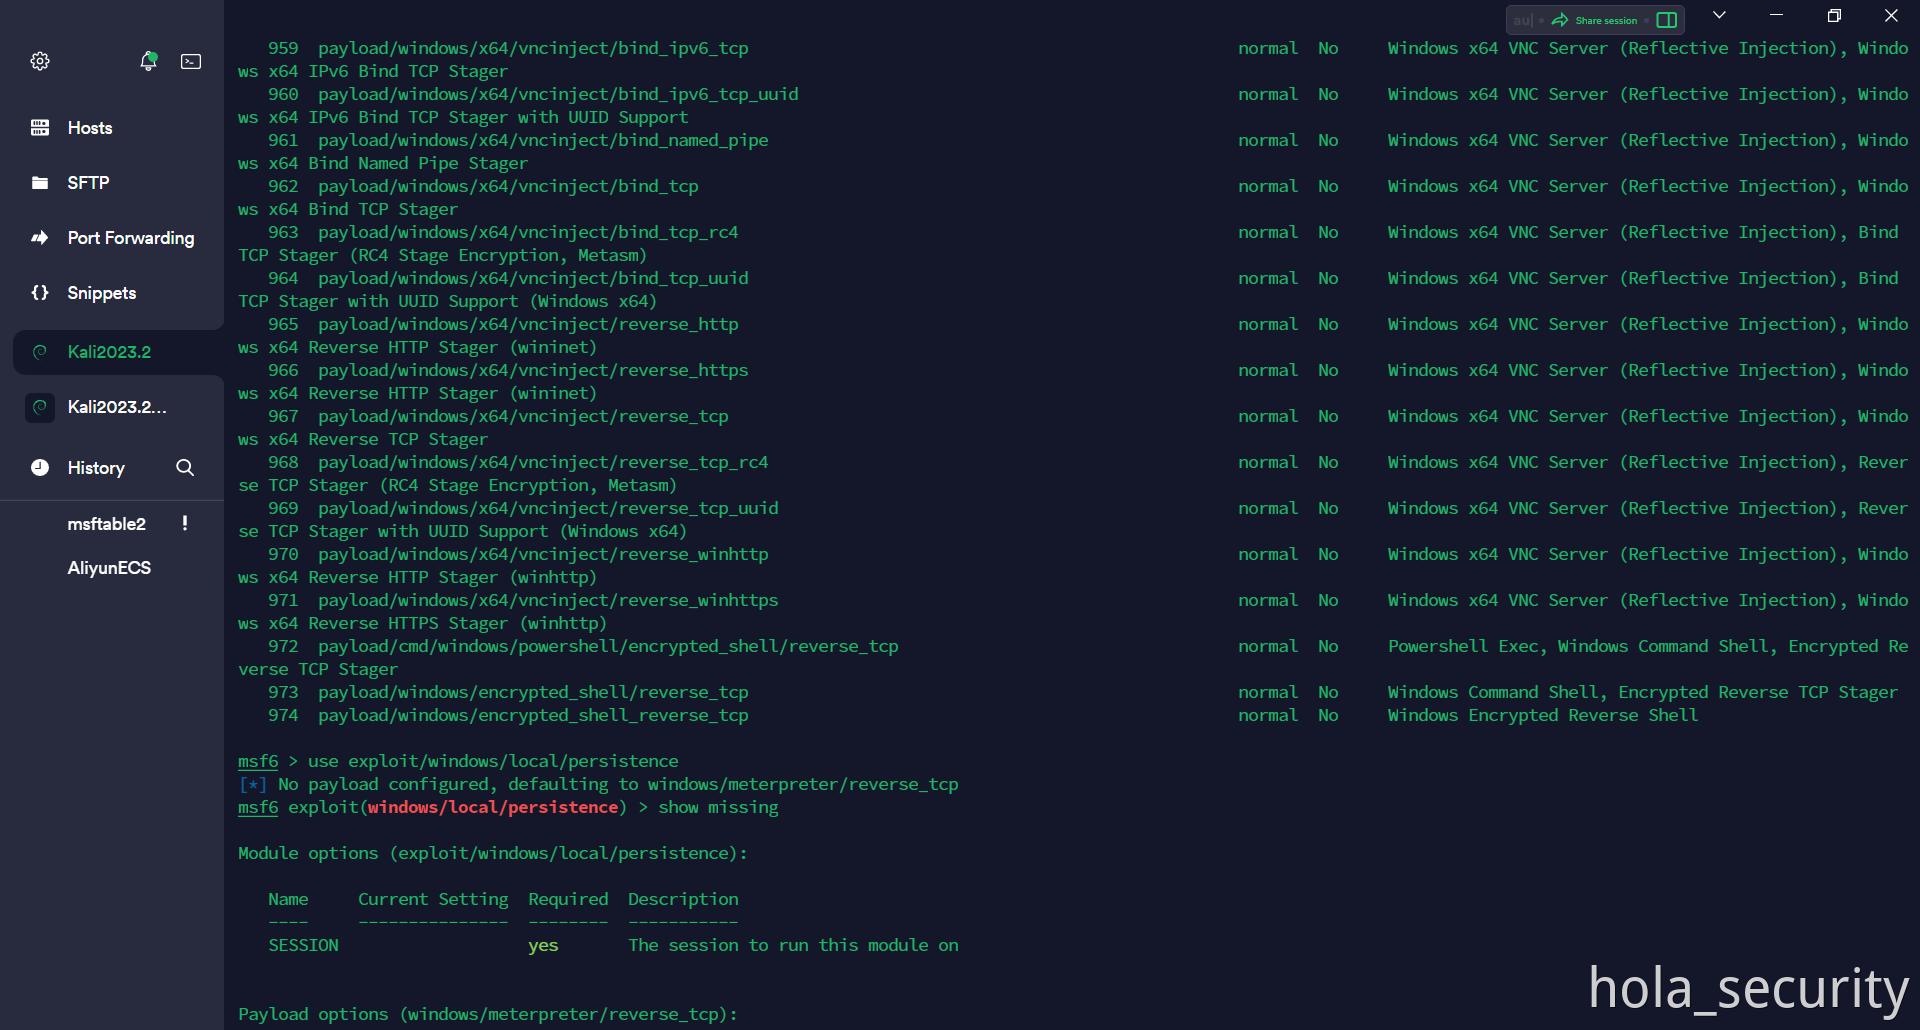
Task: Click the warning mark beside msftable2
Action: point(185,523)
